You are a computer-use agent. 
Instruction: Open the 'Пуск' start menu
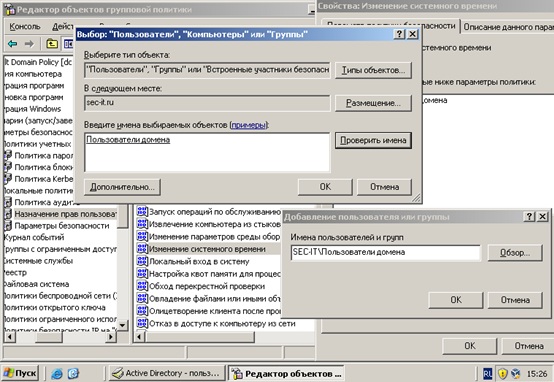click(x=20, y=373)
